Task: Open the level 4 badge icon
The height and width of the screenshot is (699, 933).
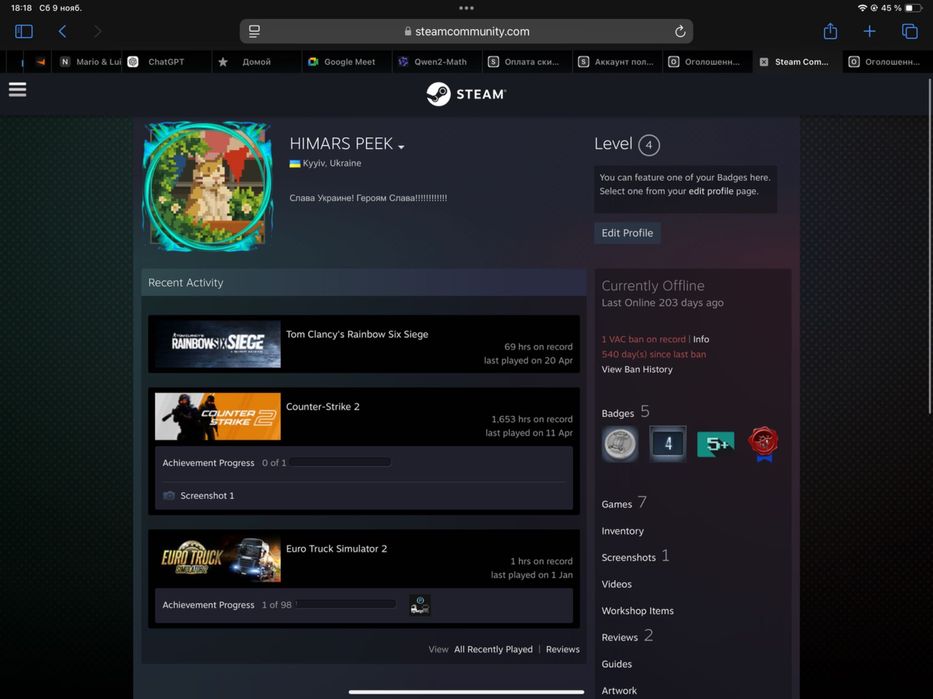Action: [x=668, y=443]
